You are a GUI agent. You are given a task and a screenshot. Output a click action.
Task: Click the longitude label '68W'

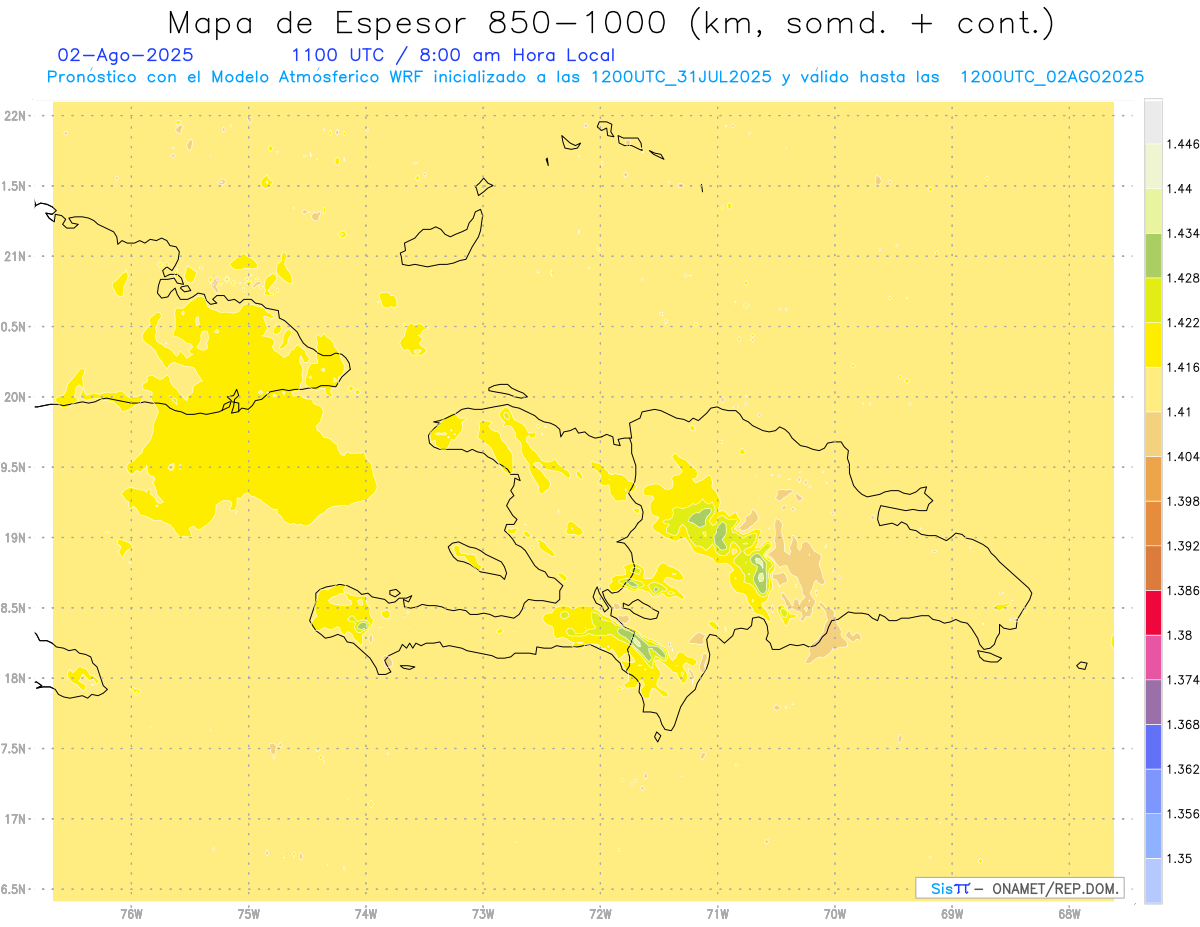click(1069, 913)
